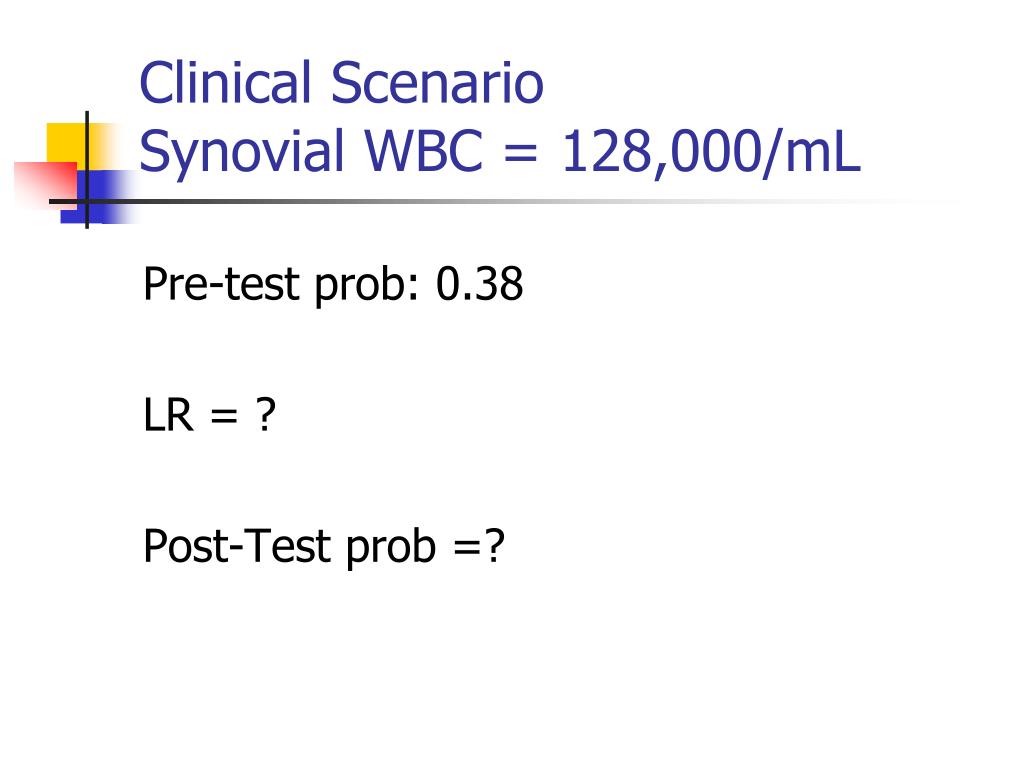Click the blue square decoration
This screenshot has height=768, width=1024.
(98, 197)
